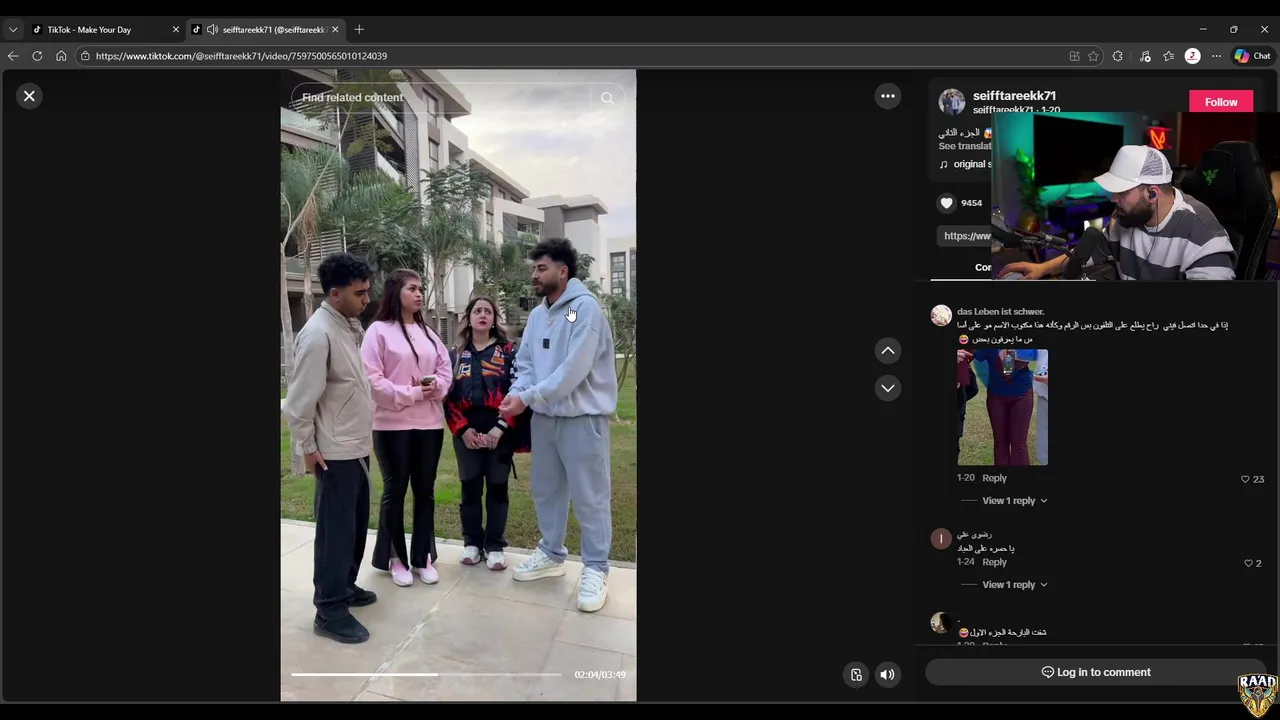Close the TikTok video viewer with the X icon
The width and height of the screenshot is (1280, 720).
[x=29, y=96]
